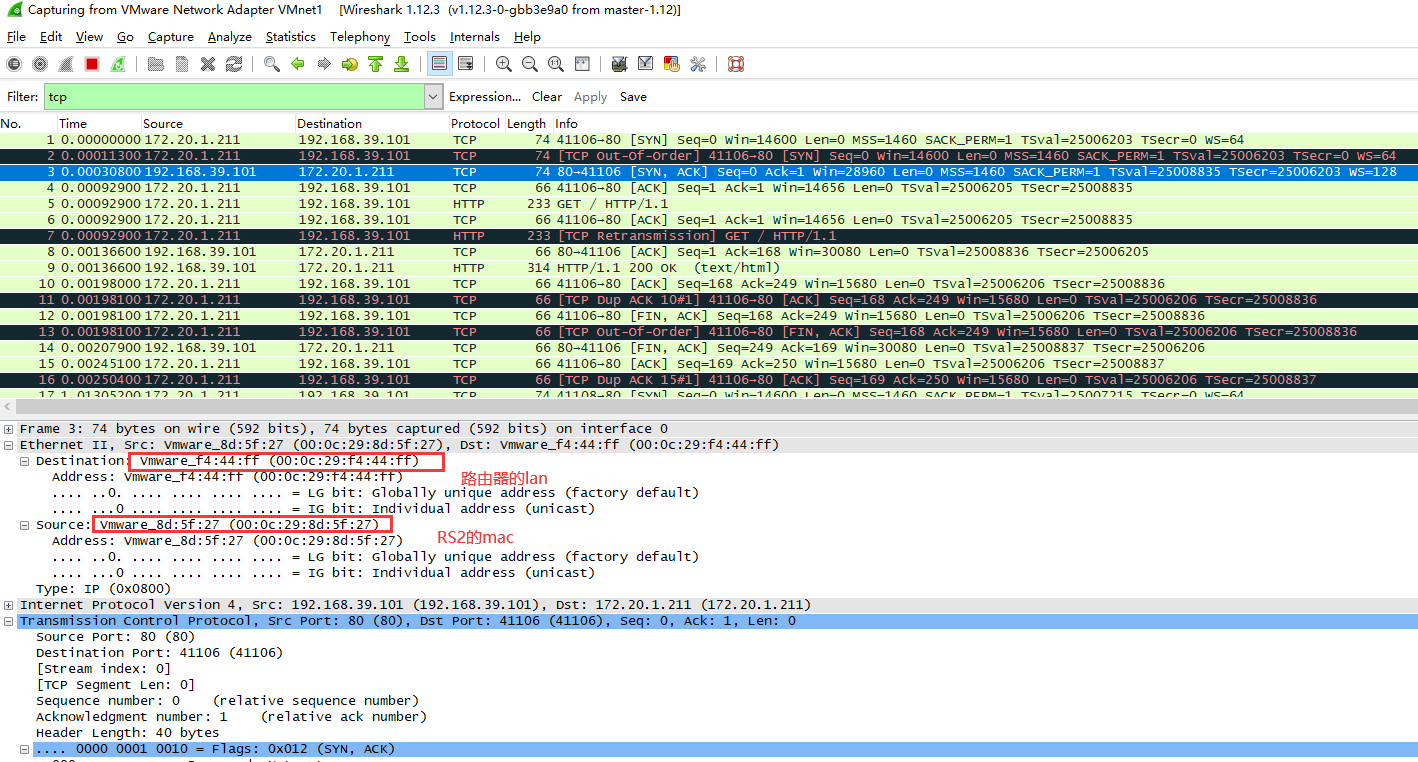Image resolution: width=1418 pixels, height=762 pixels.
Task: Edit coloring rules
Action: click(x=671, y=64)
